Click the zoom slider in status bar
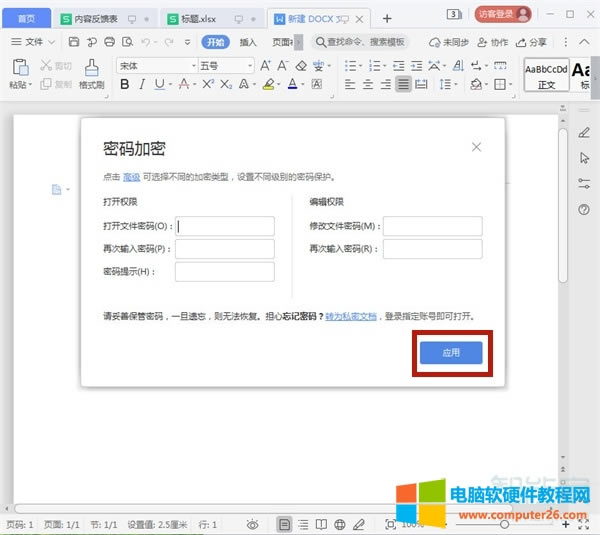Screen dimensions: 600x535 505,524
